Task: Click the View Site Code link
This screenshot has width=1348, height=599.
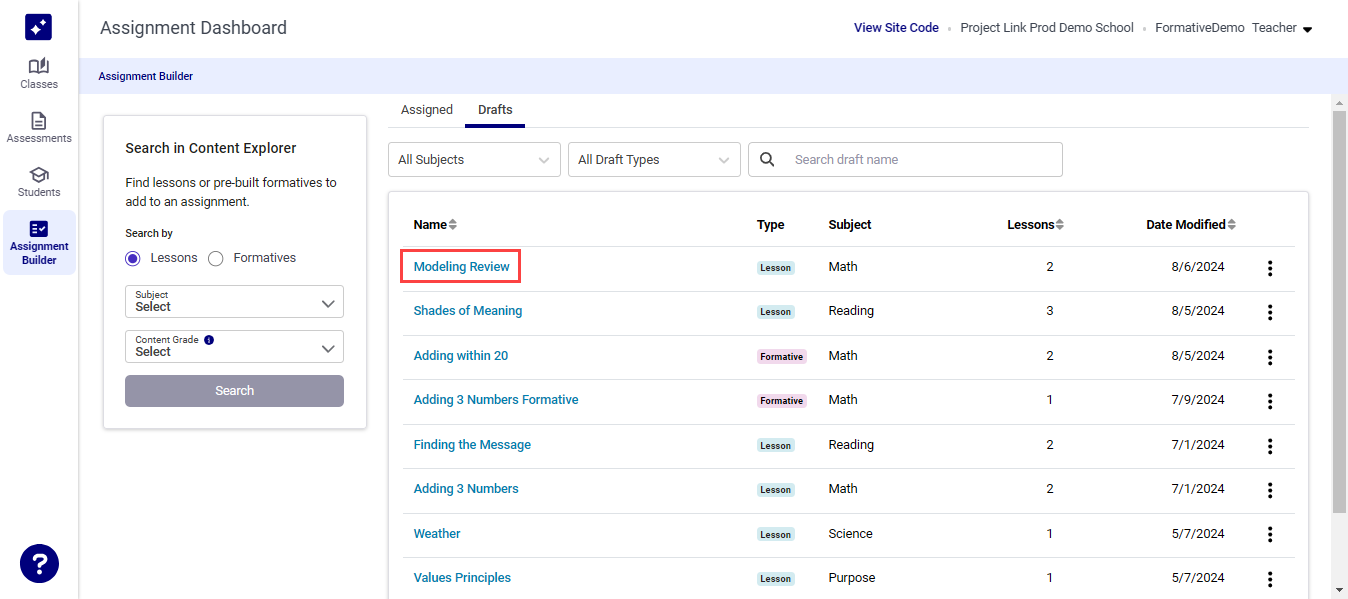Action: pyautogui.click(x=895, y=27)
